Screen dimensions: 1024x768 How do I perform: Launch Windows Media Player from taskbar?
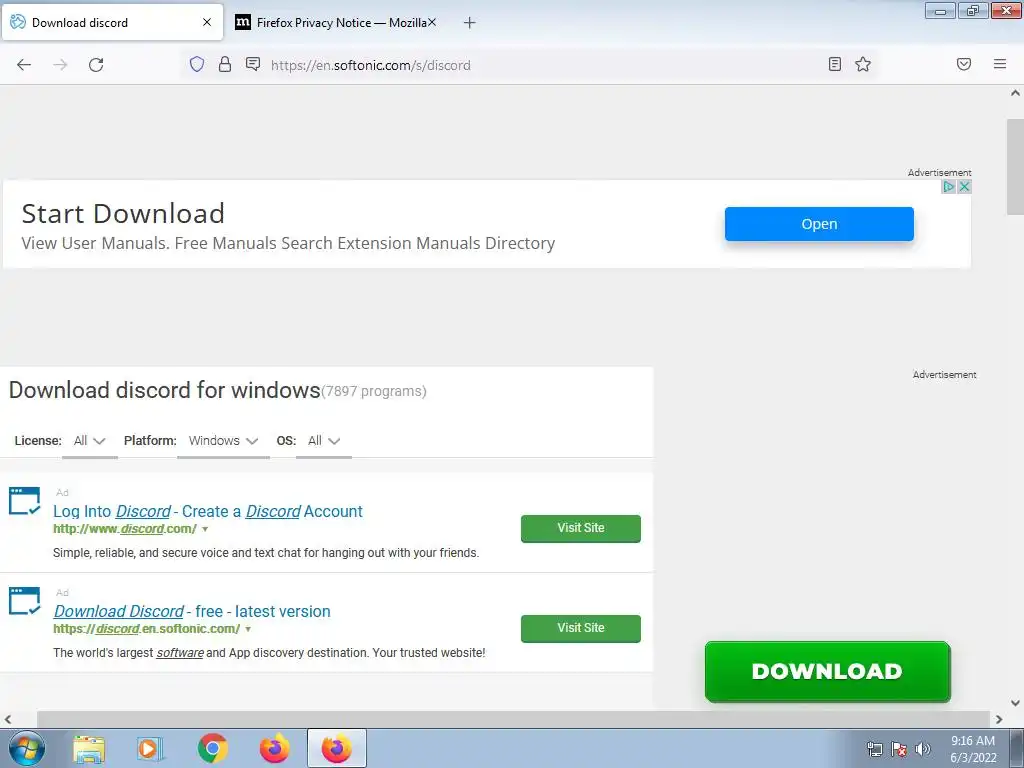[x=150, y=749]
